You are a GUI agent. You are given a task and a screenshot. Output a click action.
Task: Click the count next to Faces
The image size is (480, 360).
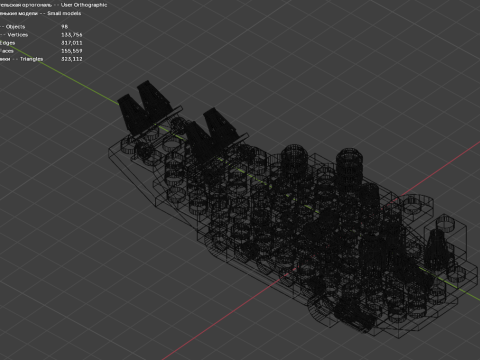point(72,51)
